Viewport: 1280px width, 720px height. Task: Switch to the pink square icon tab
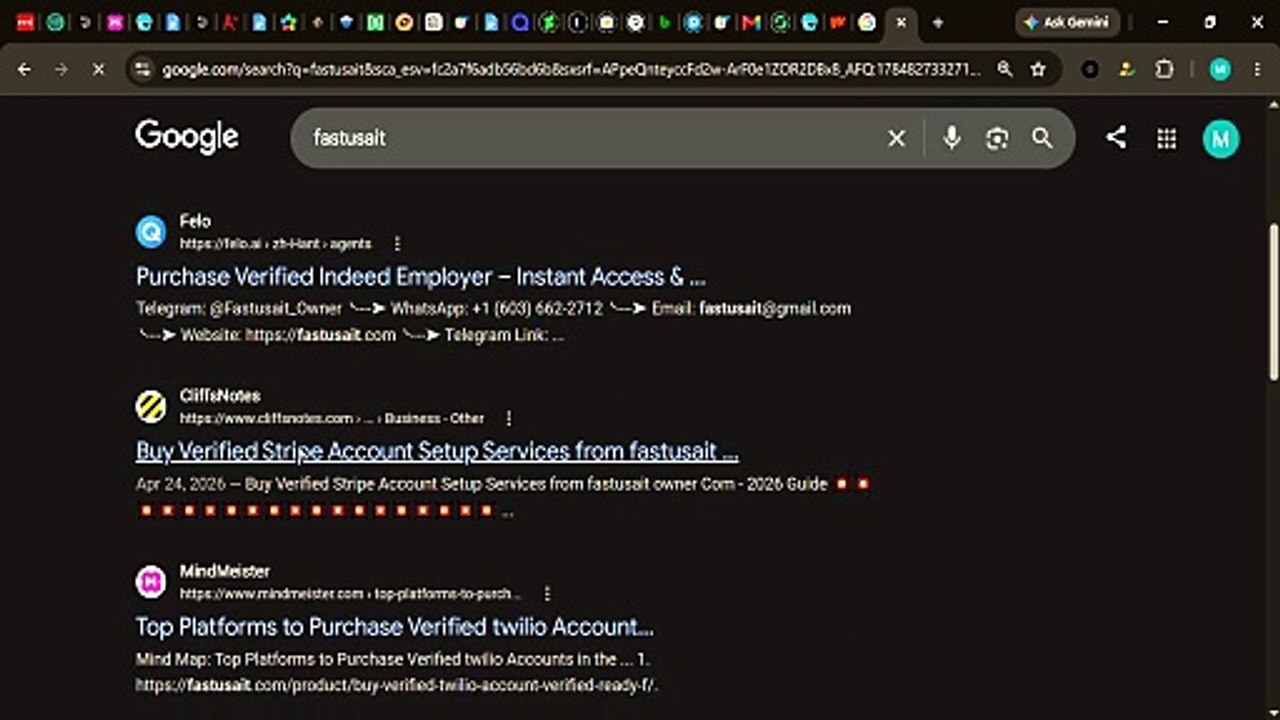(114, 22)
